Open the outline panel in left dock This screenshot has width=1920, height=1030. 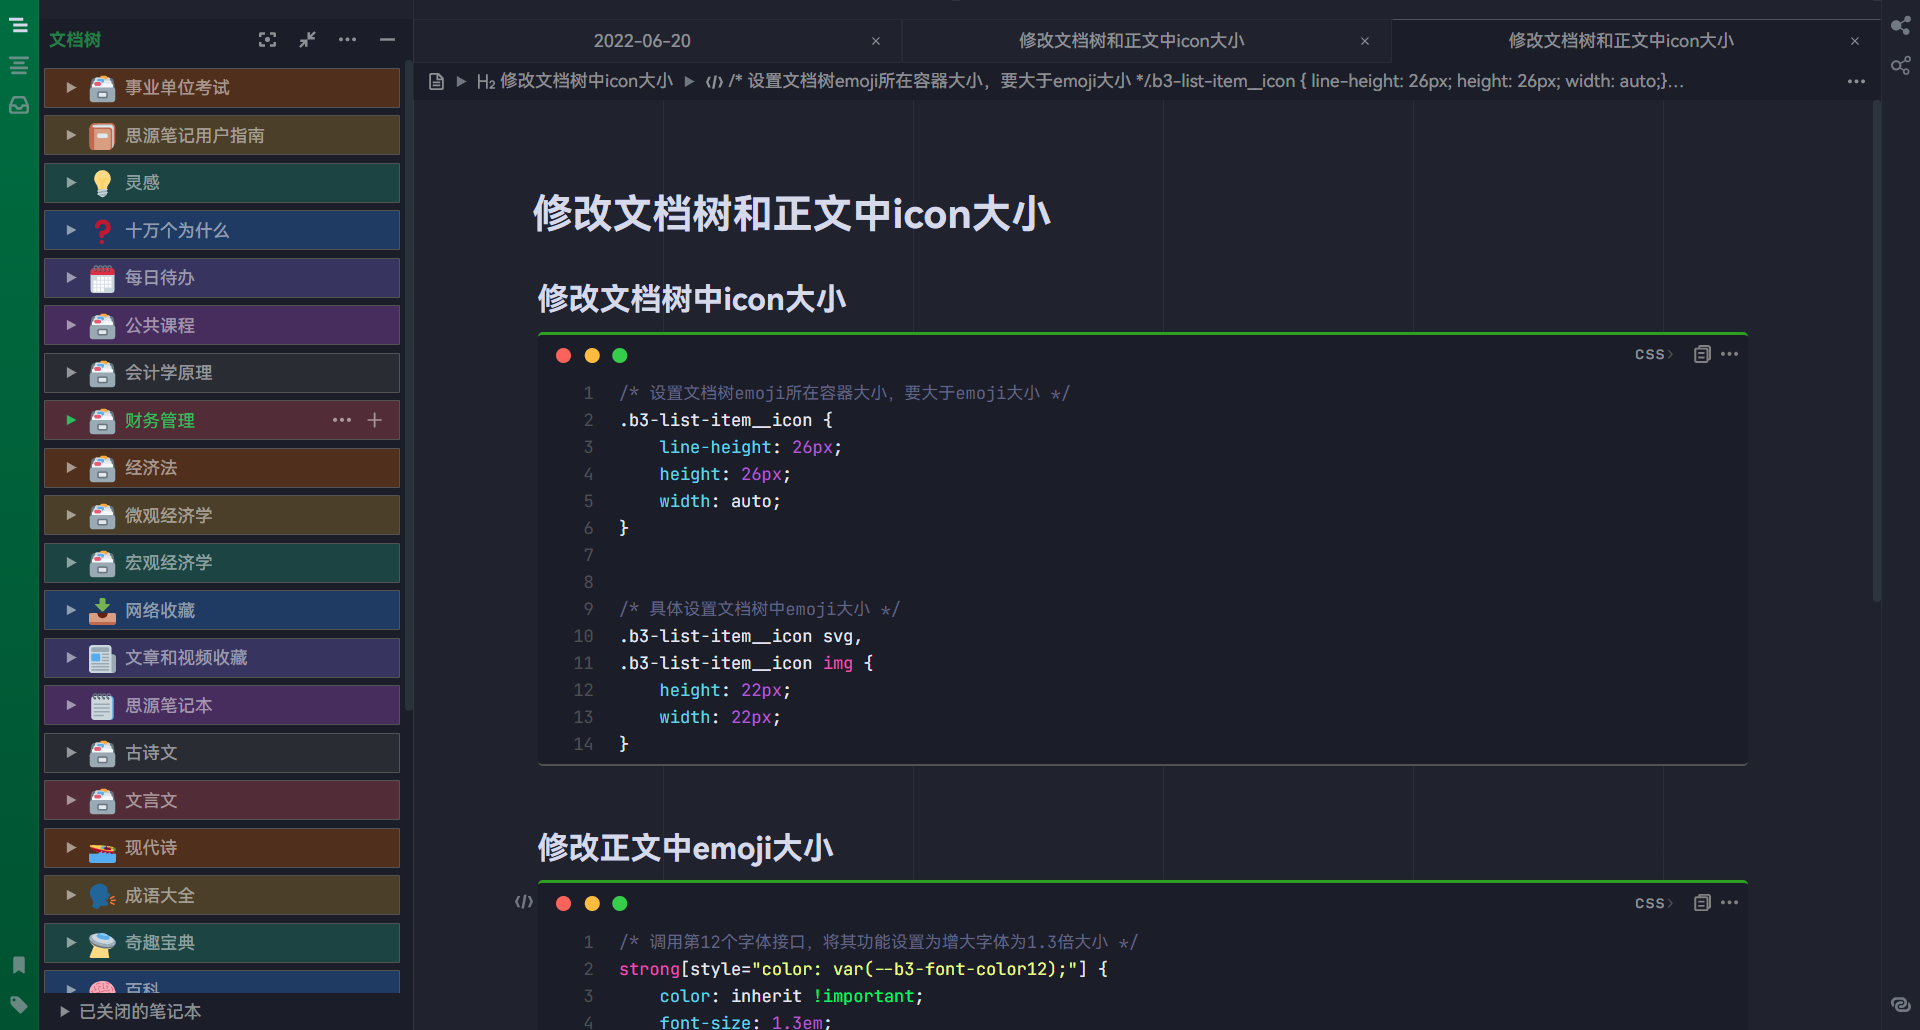point(19,66)
